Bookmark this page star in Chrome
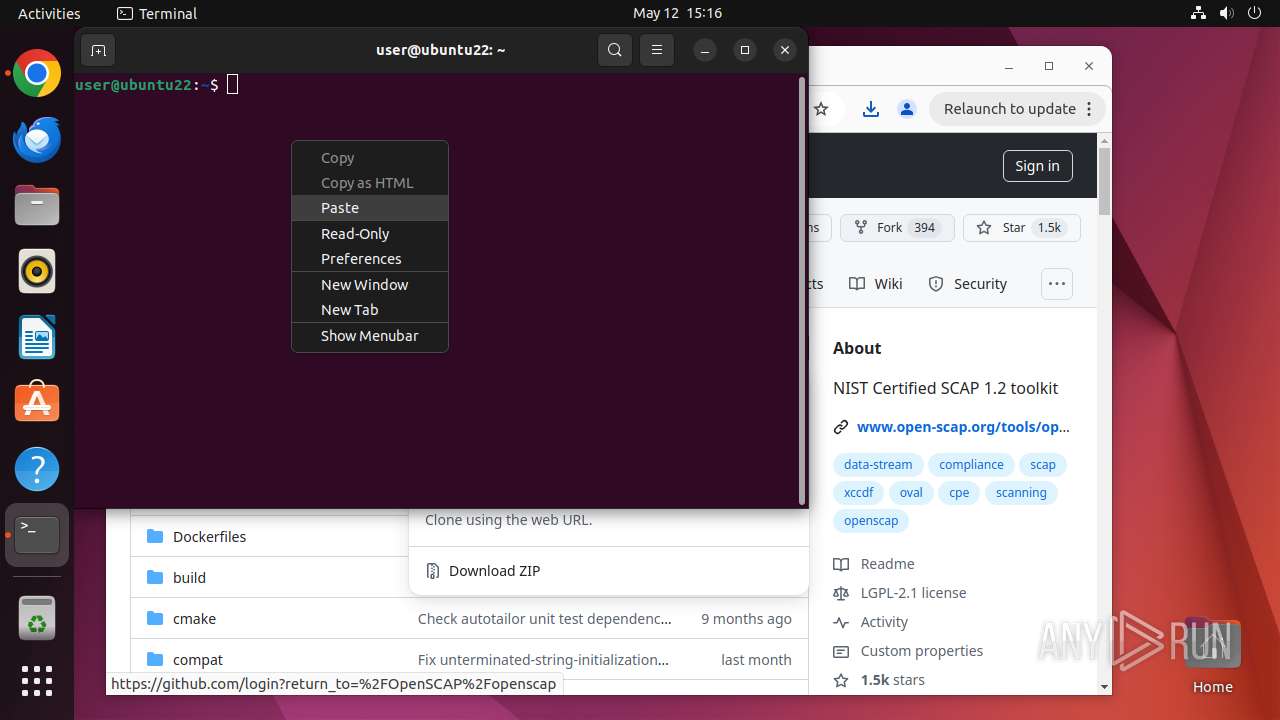This screenshot has height=720, width=1280. pos(821,109)
